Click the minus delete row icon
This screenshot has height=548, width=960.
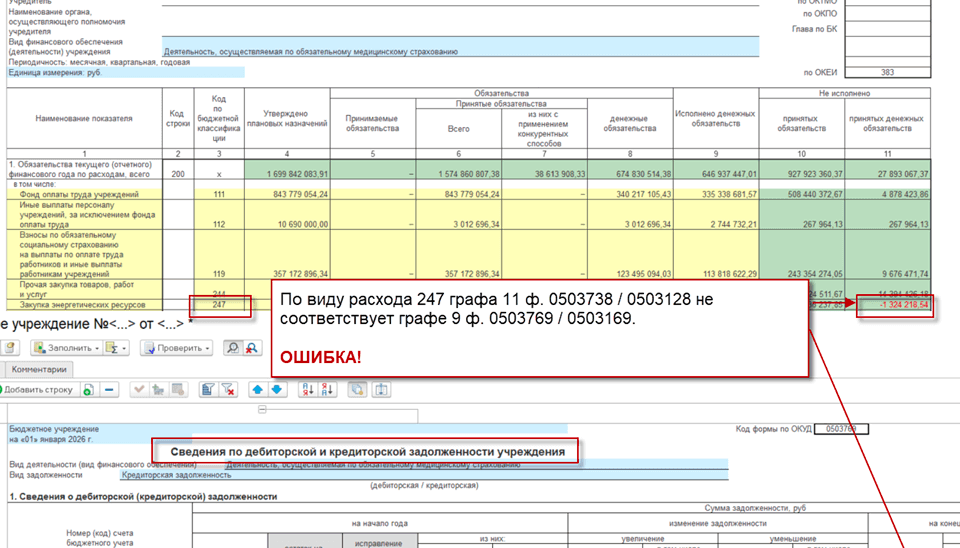(110, 389)
